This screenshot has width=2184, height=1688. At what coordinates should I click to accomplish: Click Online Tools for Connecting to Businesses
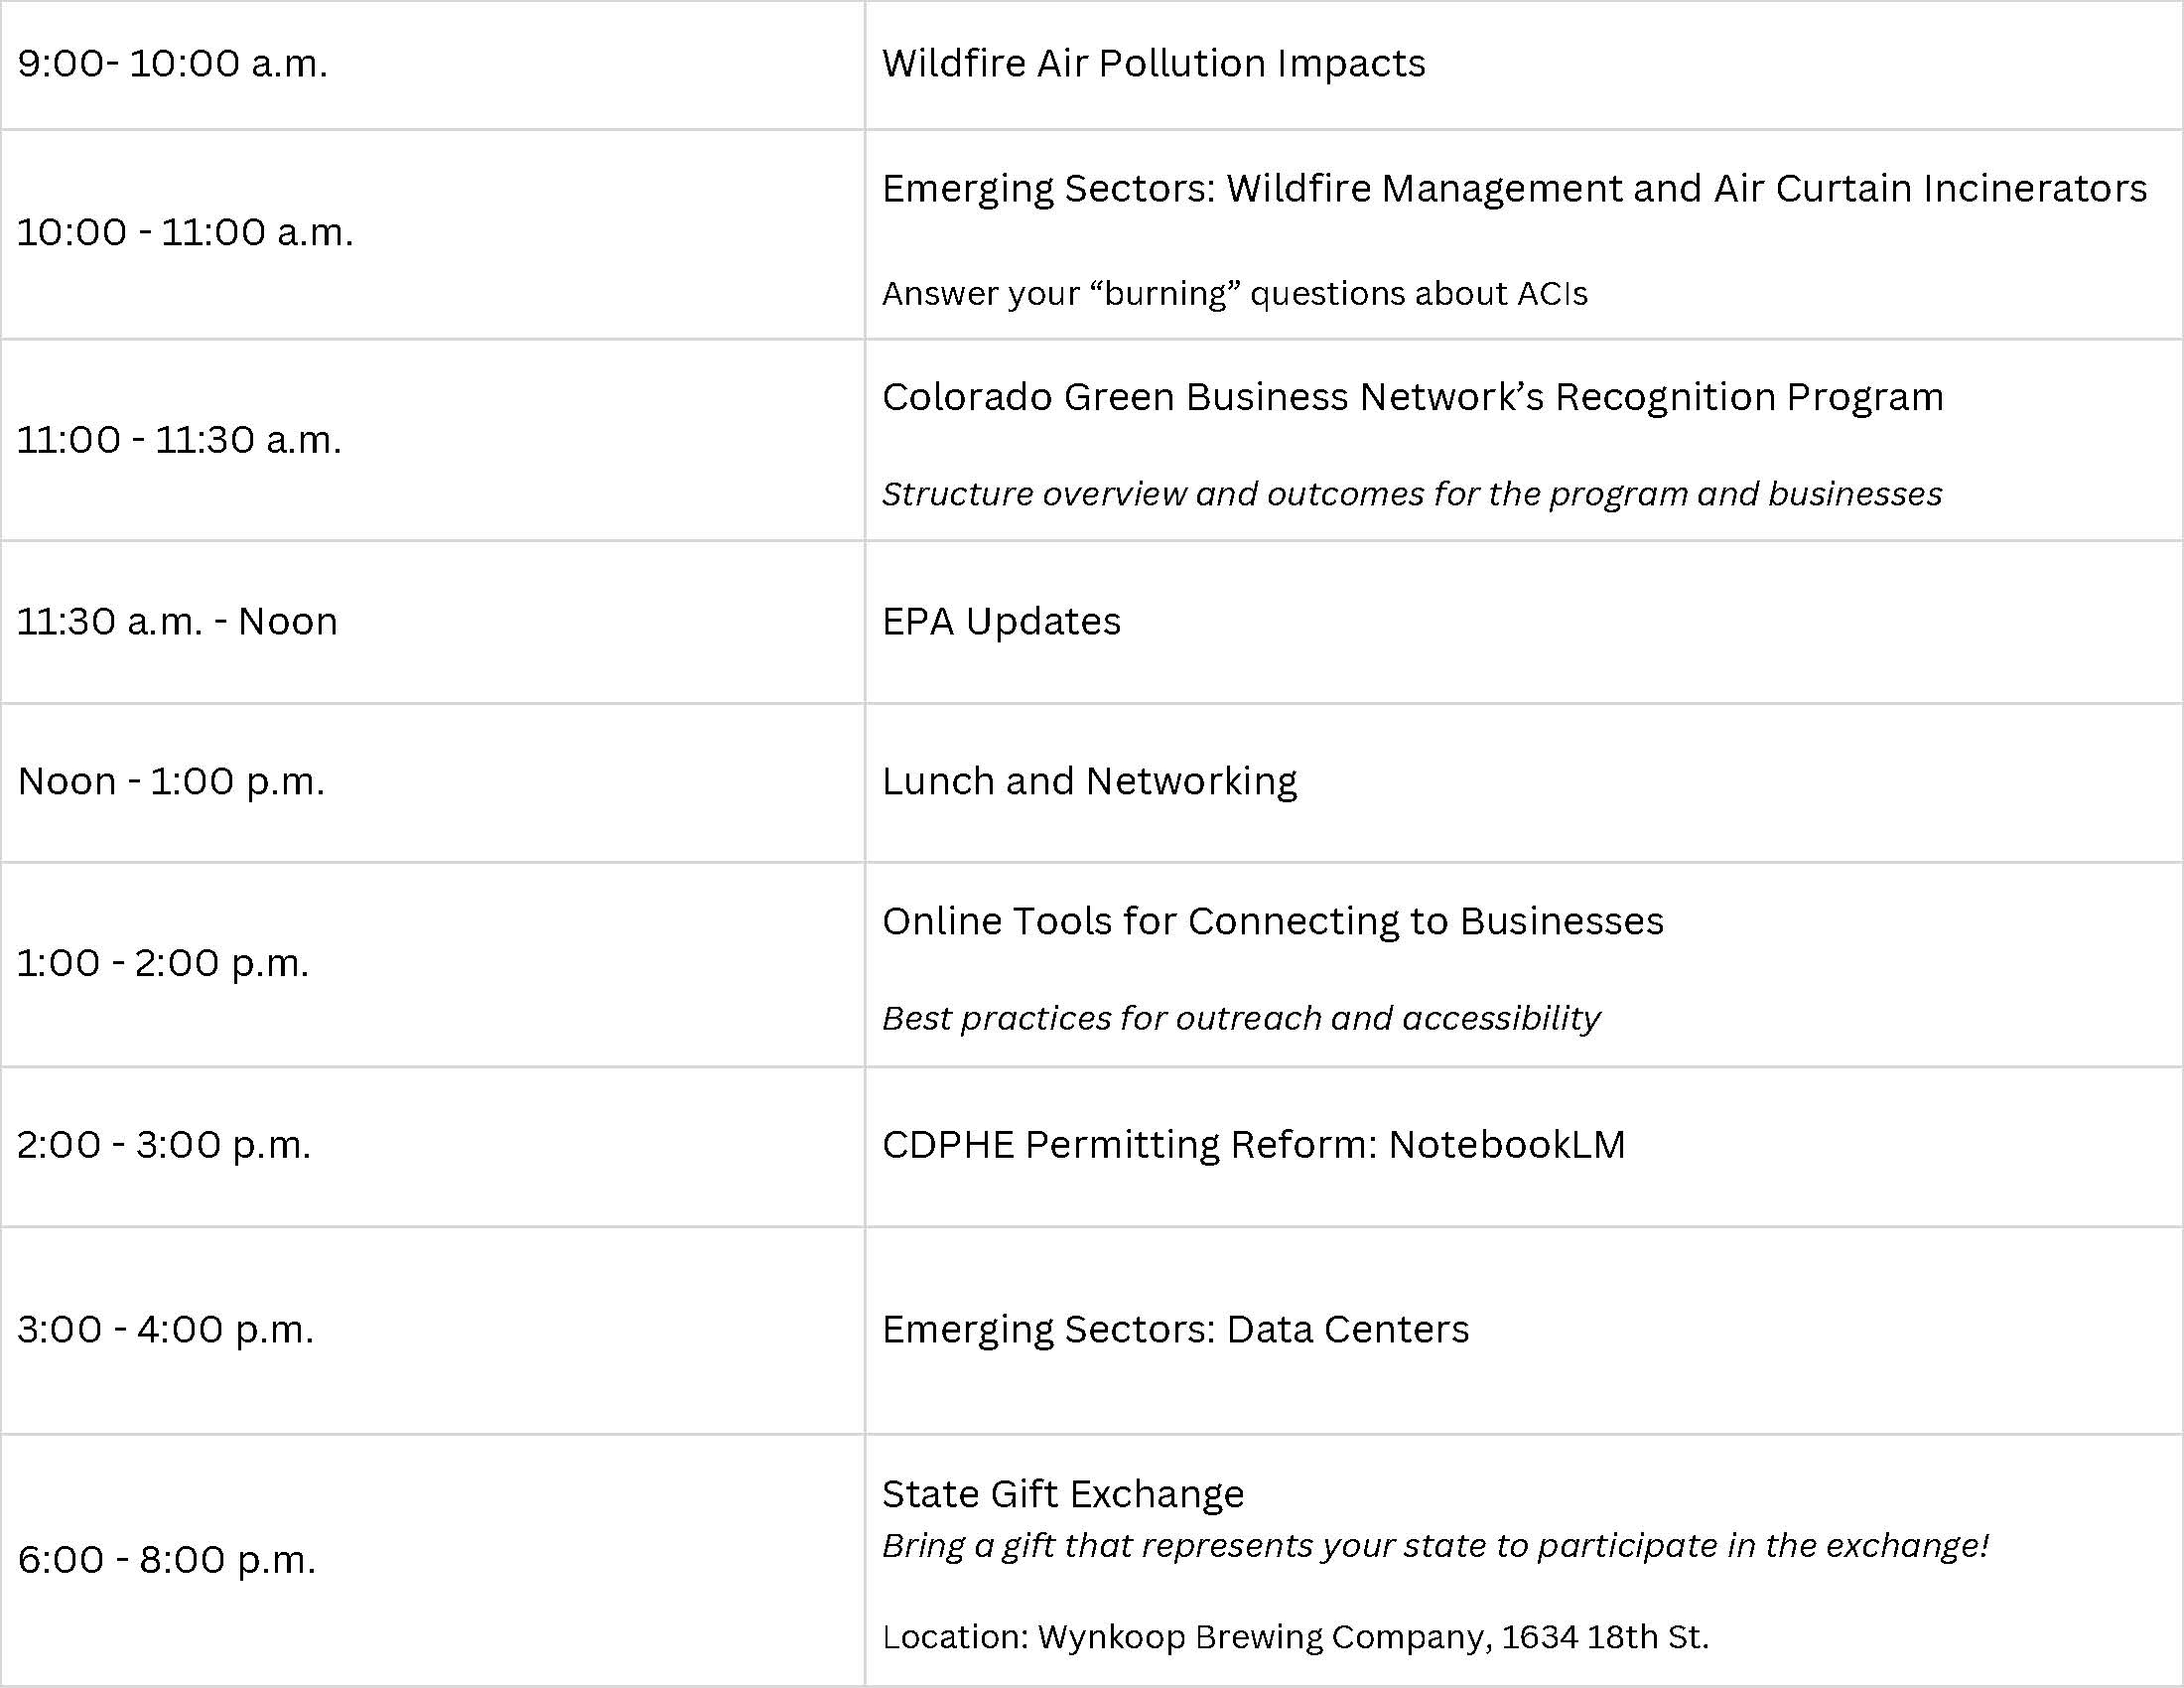click(x=1272, y=922)
